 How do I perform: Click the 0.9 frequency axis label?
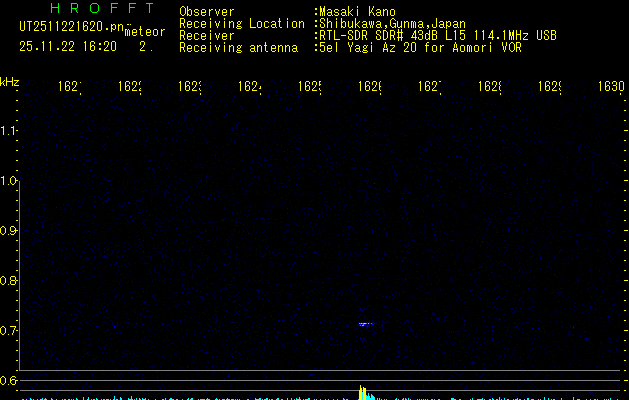(8, 231)
